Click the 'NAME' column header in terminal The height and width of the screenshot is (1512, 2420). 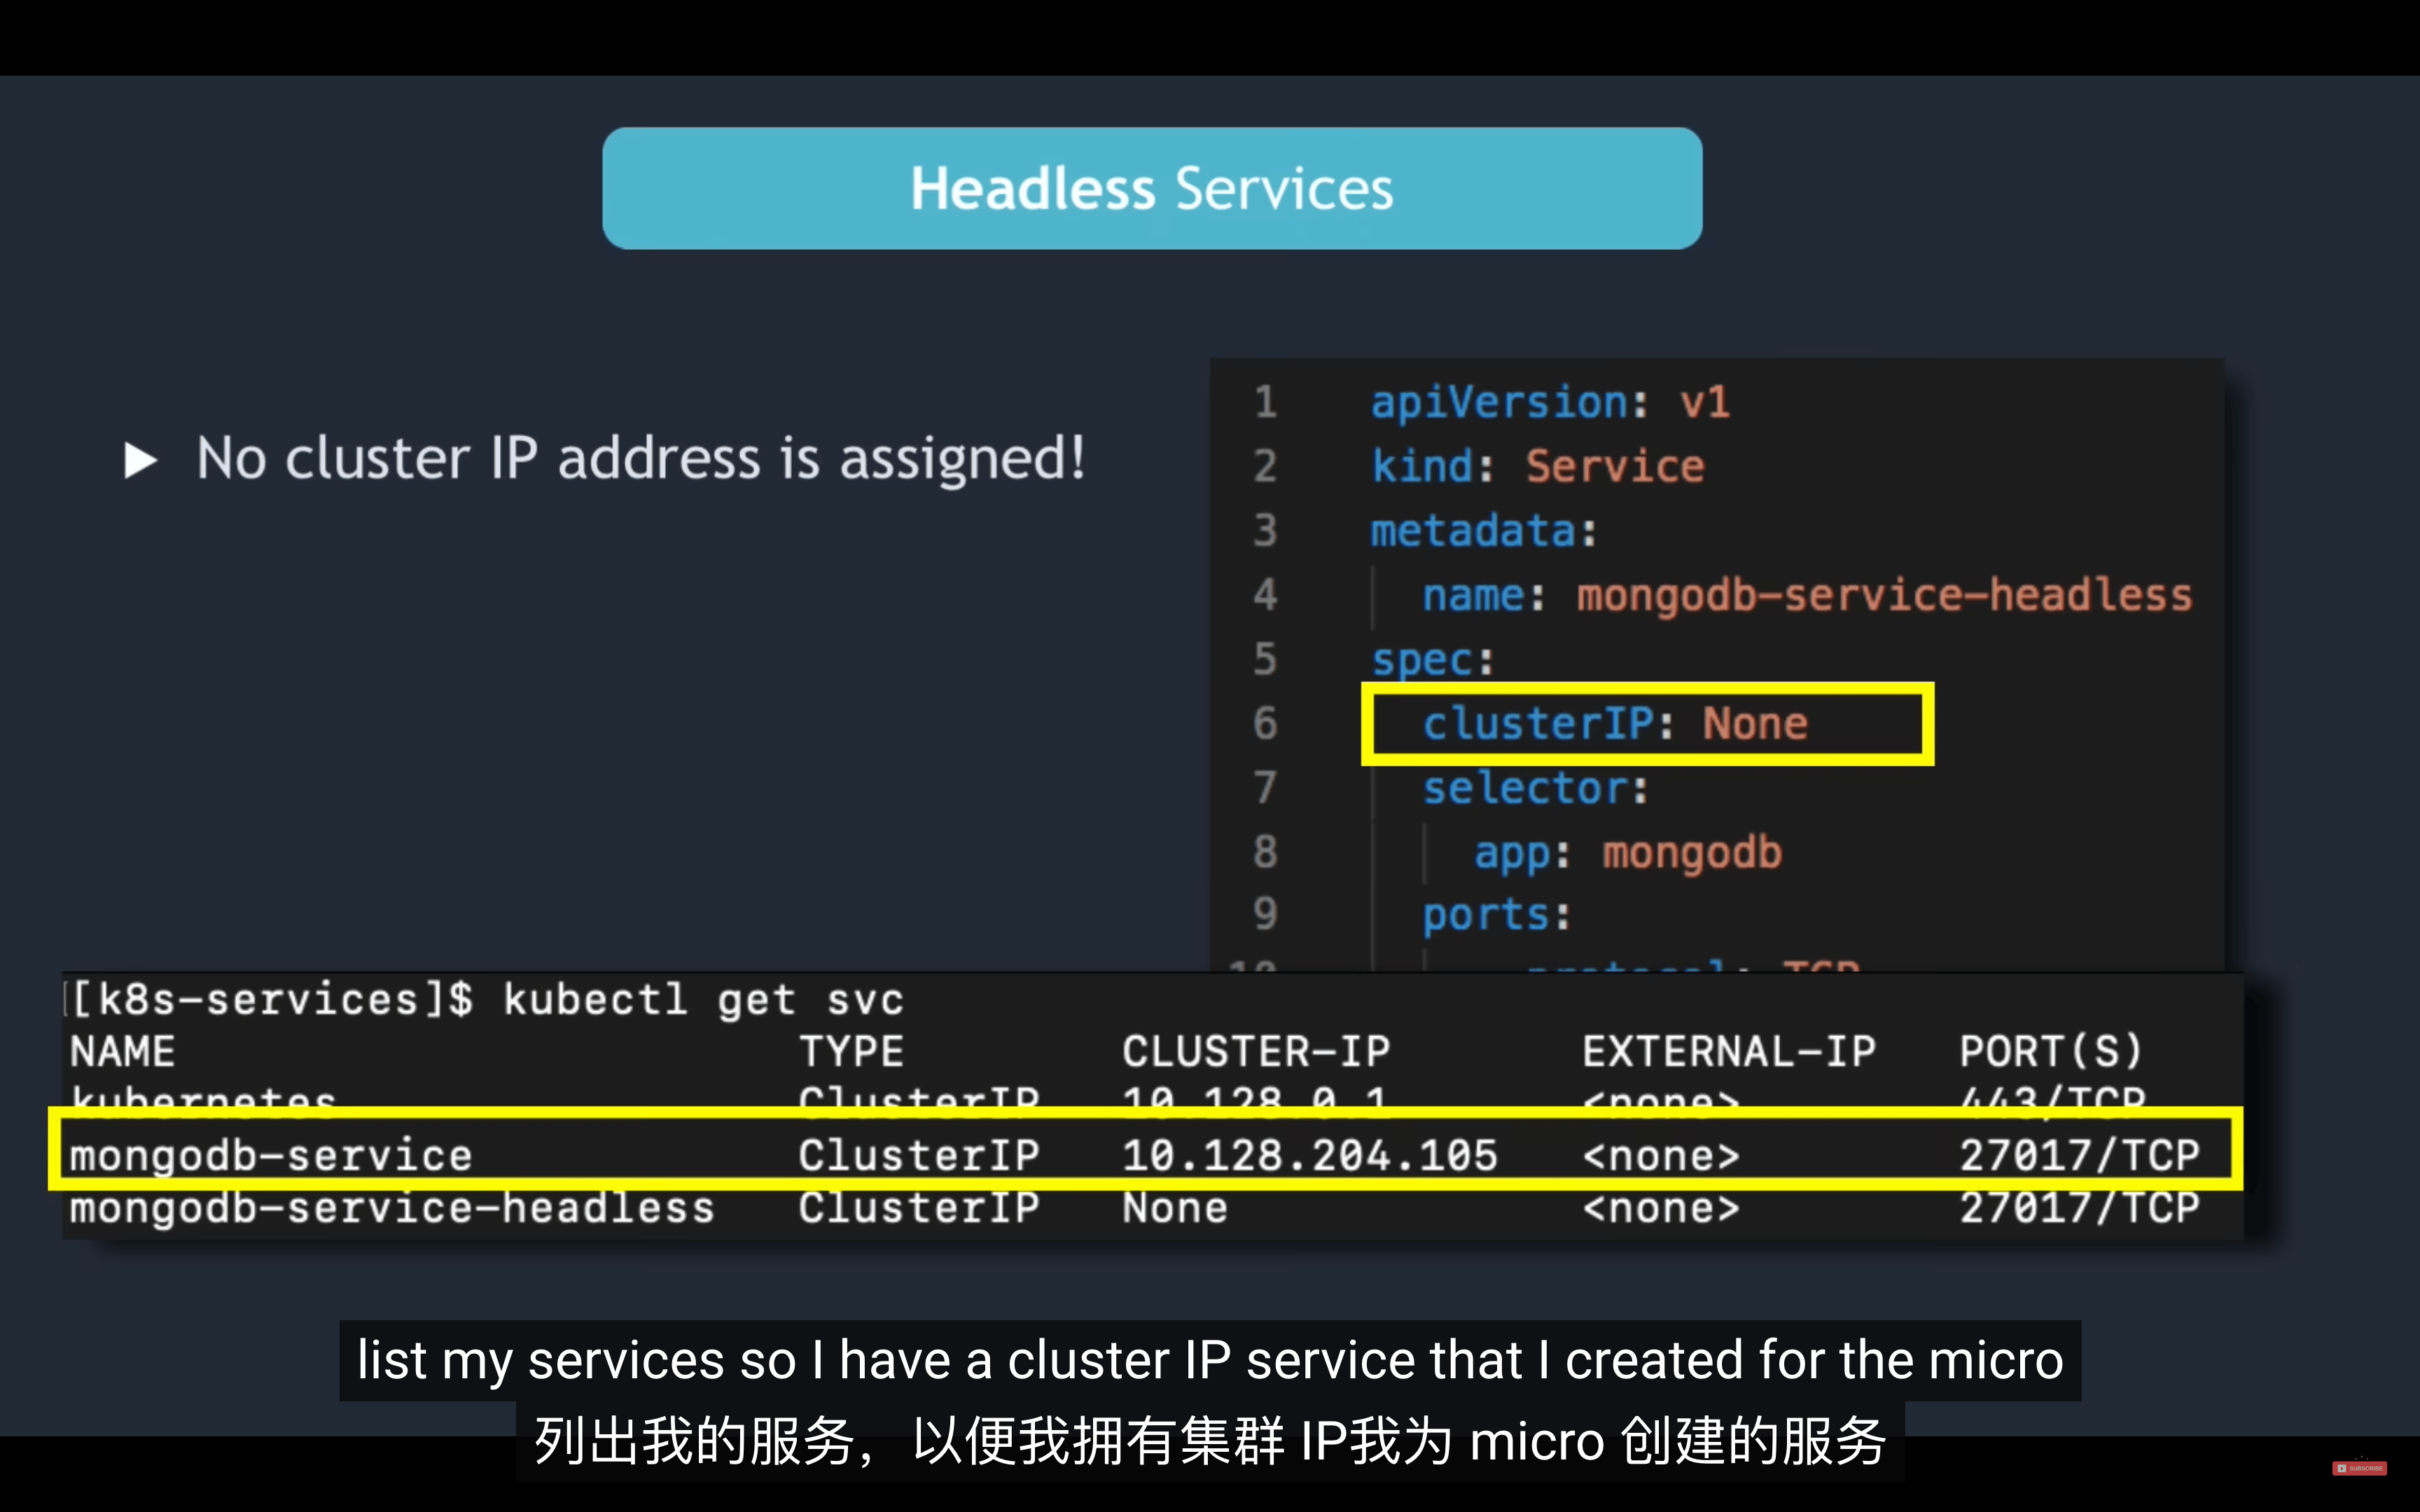point(122,1052)
